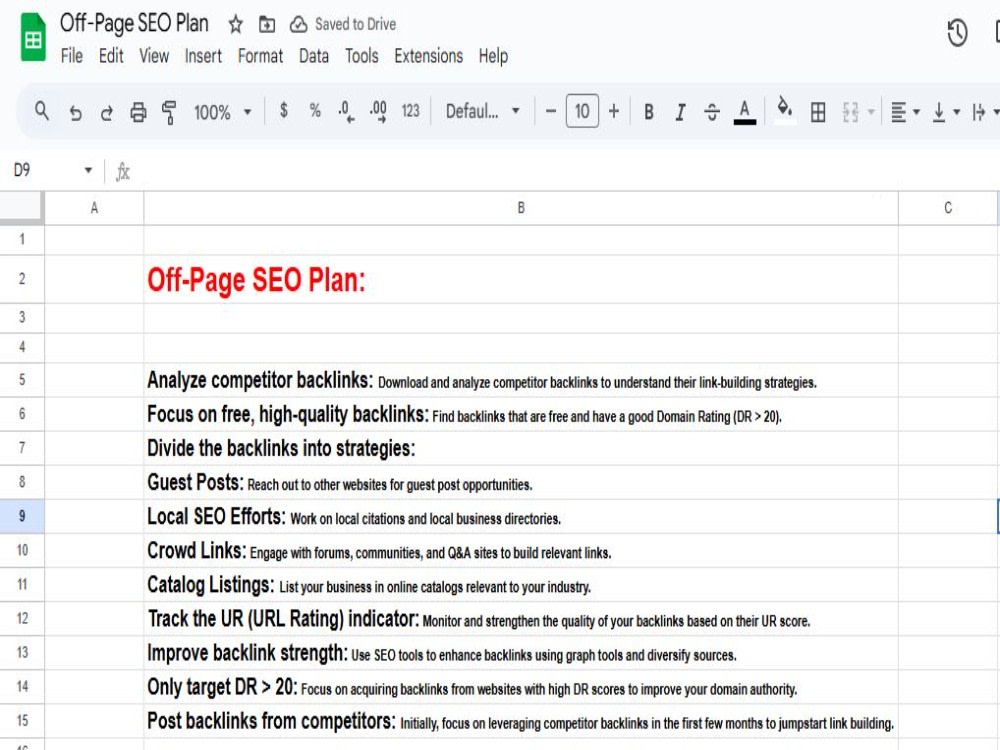Select column A header
1000x750 pixels.
94,208
